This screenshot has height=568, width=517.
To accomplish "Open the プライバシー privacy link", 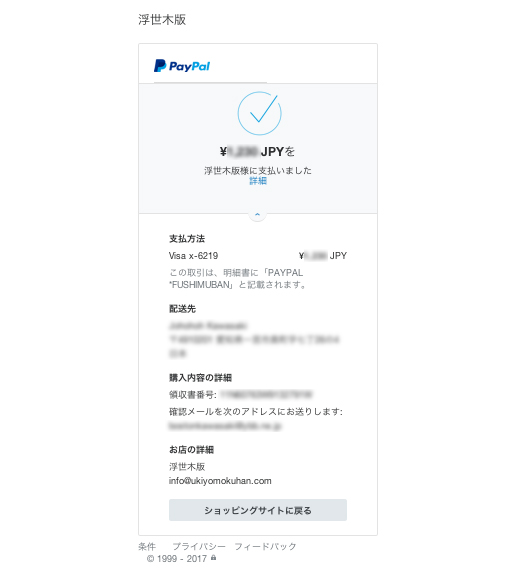I will point(199,546).
